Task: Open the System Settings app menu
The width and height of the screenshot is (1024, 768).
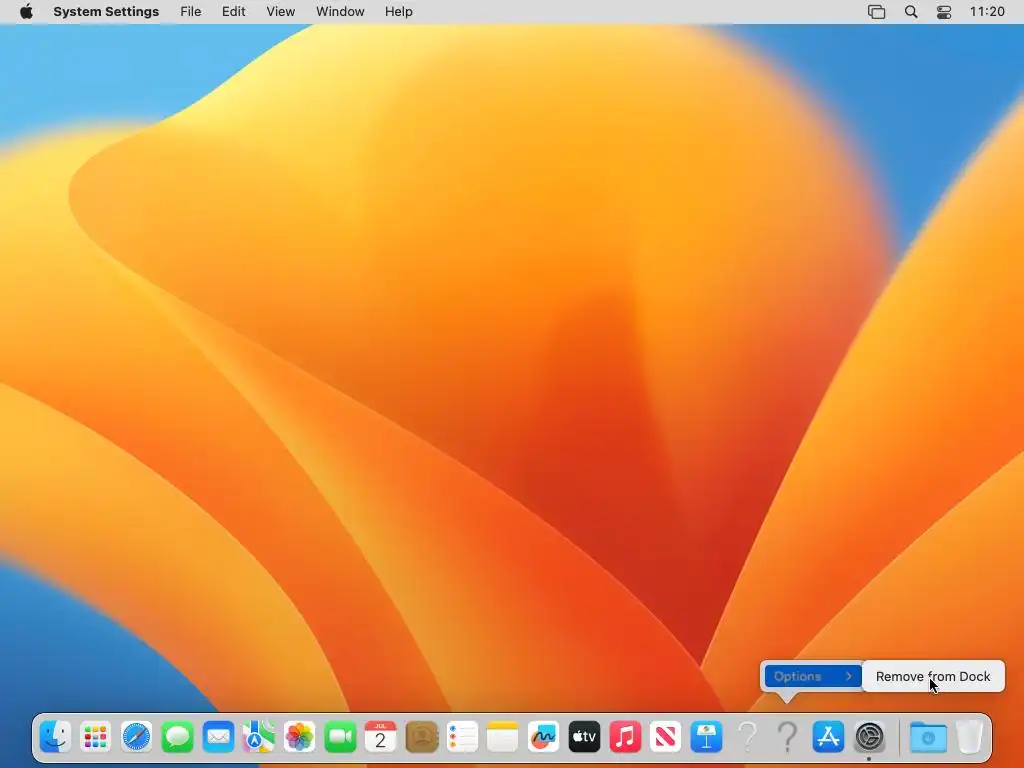Action: 106,12
